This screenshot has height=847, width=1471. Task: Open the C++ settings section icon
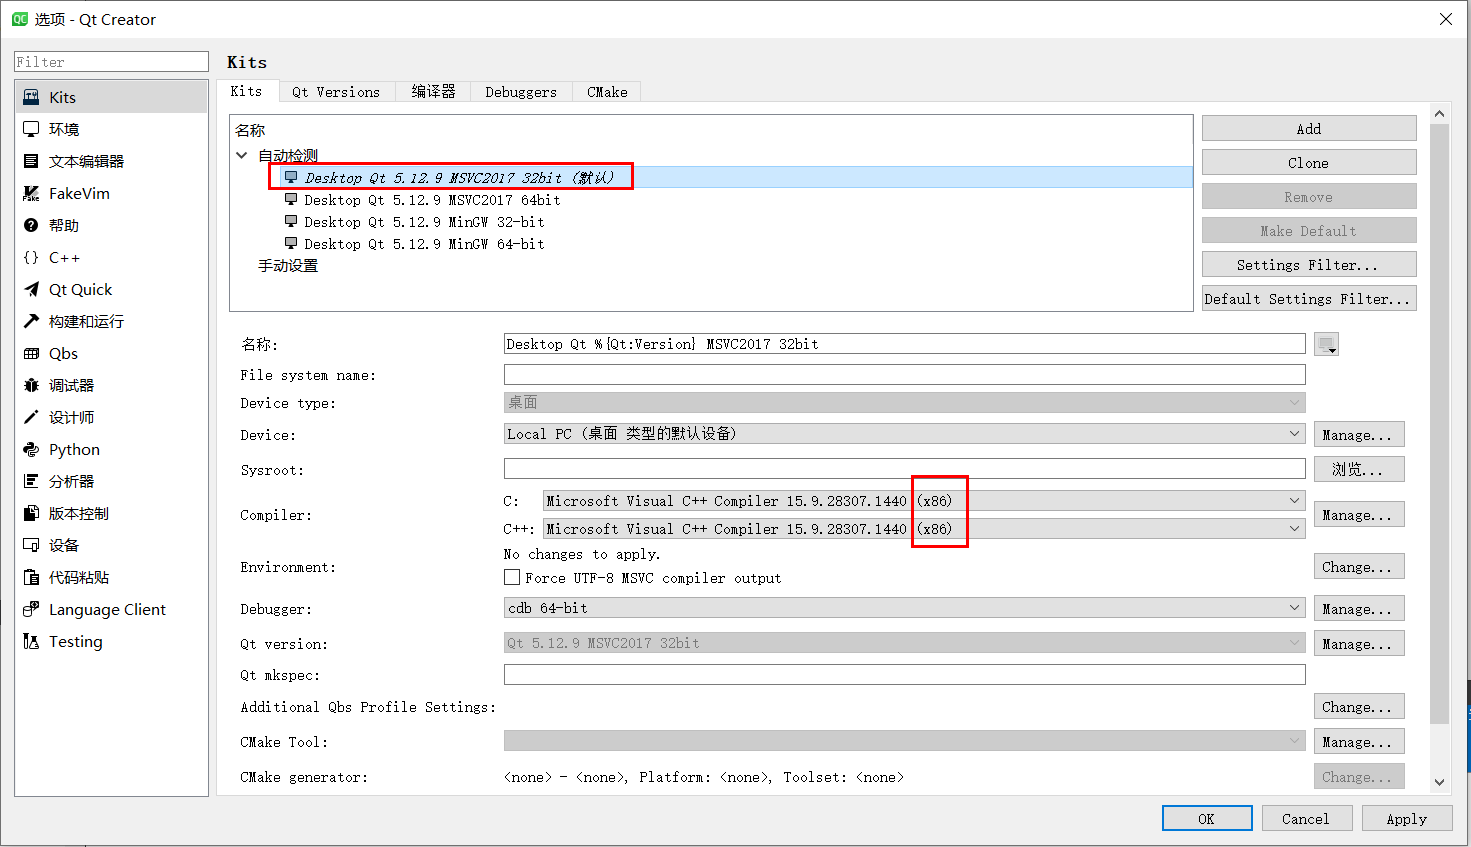[30, 257]
